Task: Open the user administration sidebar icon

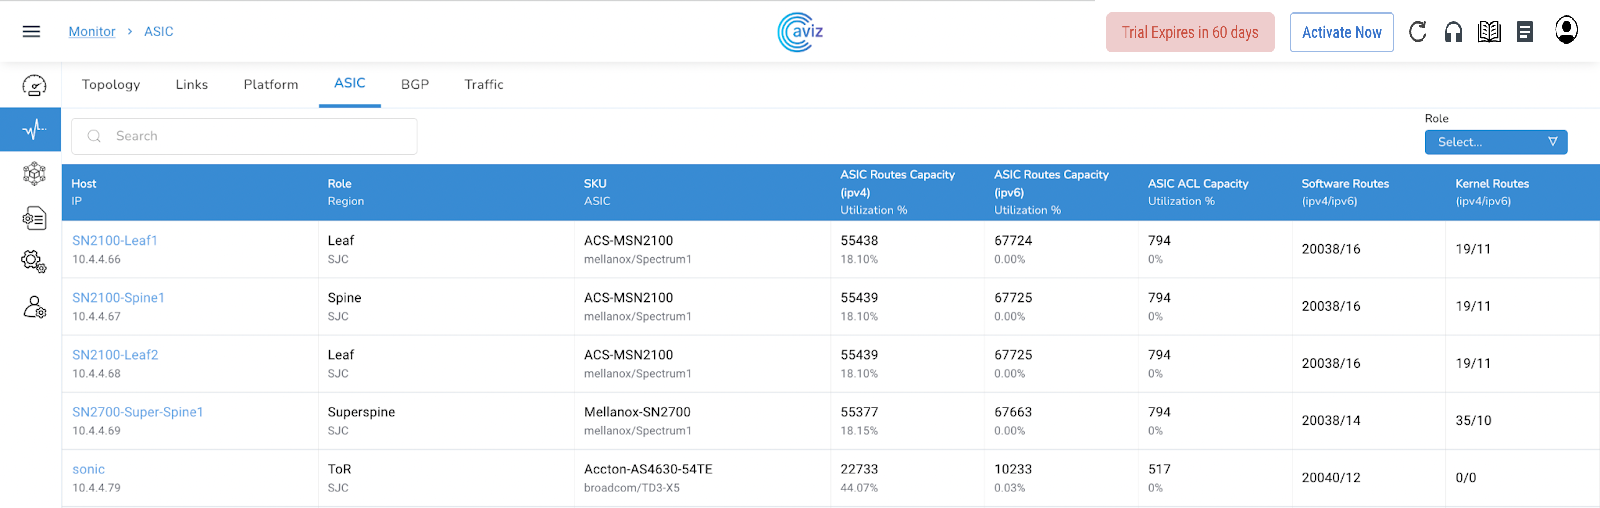Action: (x=34, y=307)
